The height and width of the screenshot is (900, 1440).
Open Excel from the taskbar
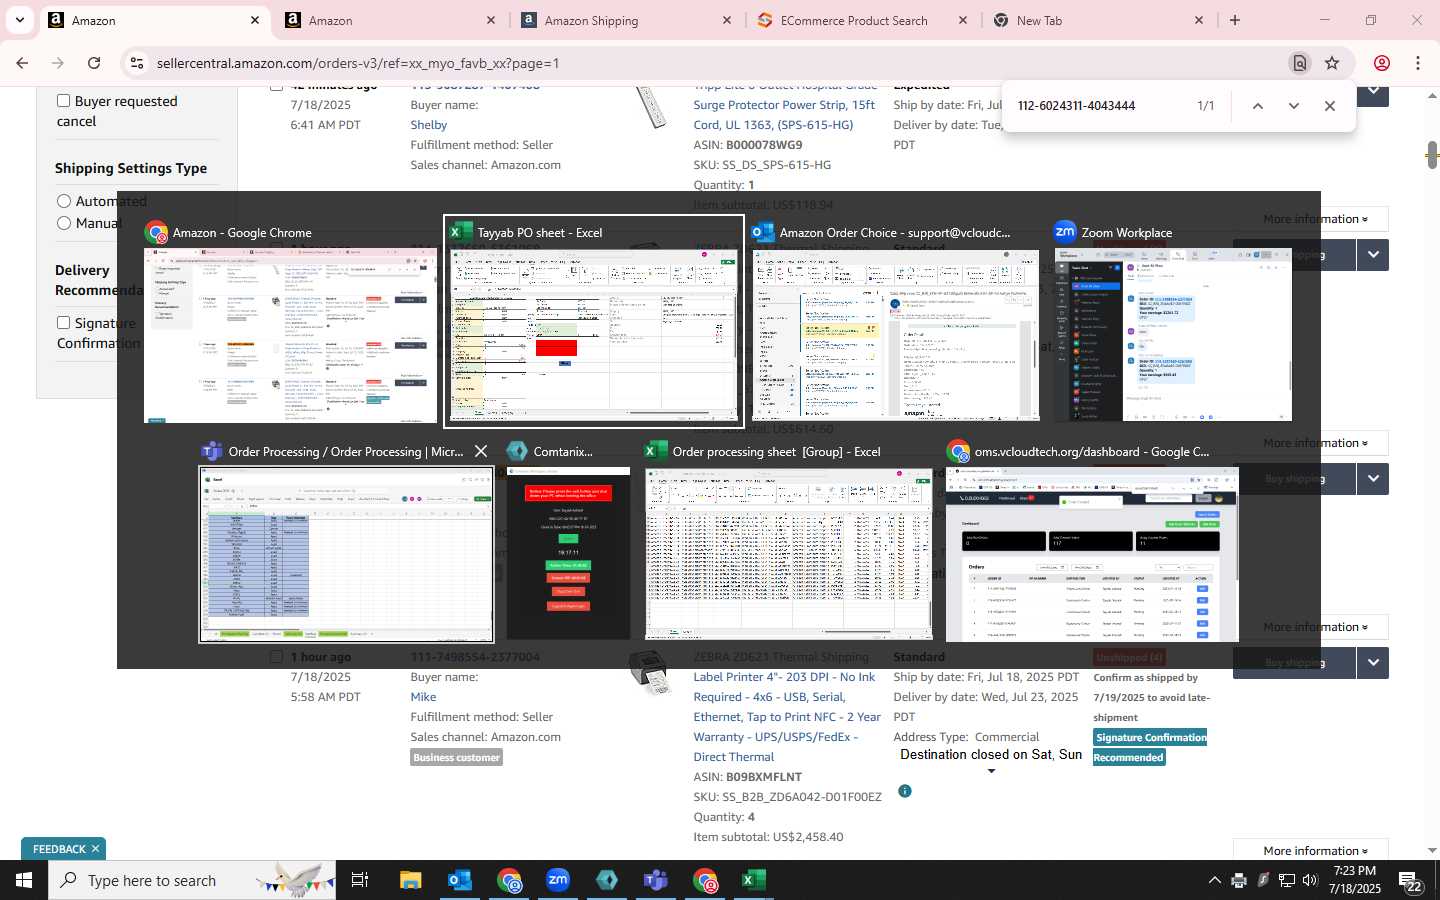754,880
